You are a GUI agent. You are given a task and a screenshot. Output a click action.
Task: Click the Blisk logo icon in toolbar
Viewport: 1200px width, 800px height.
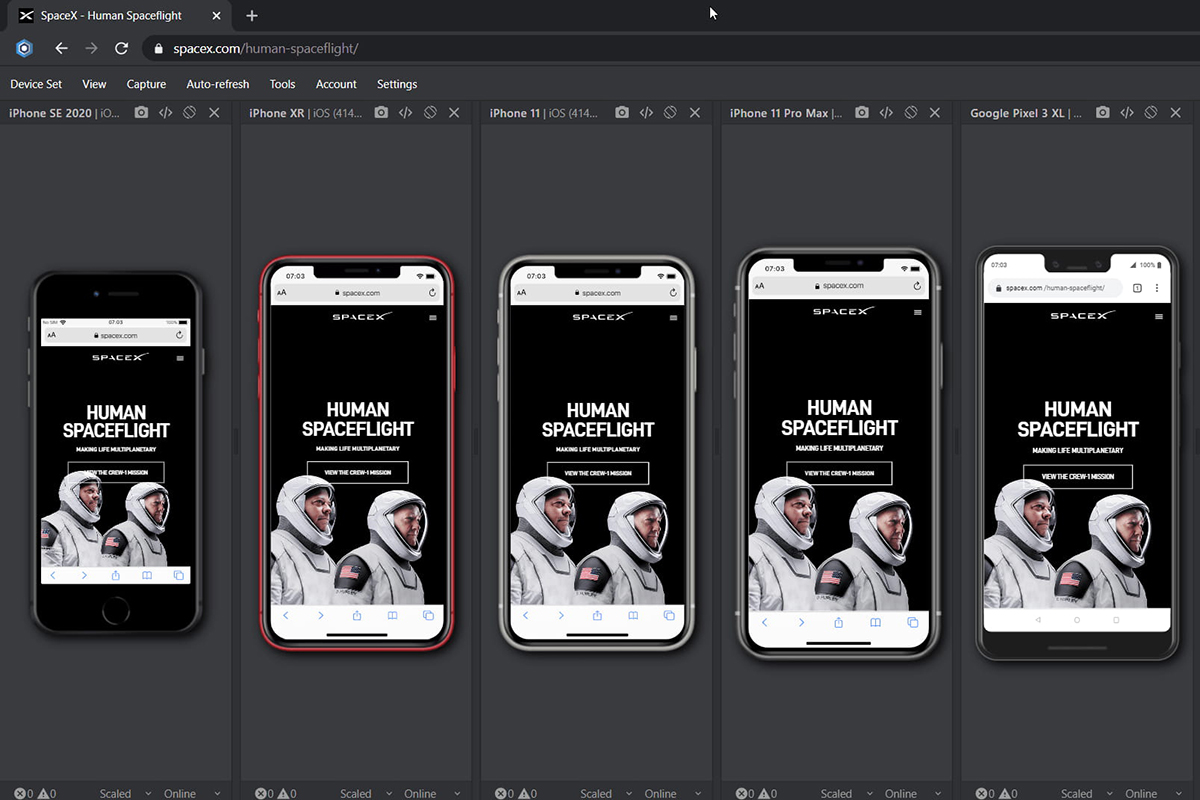[x=25, y=48]
